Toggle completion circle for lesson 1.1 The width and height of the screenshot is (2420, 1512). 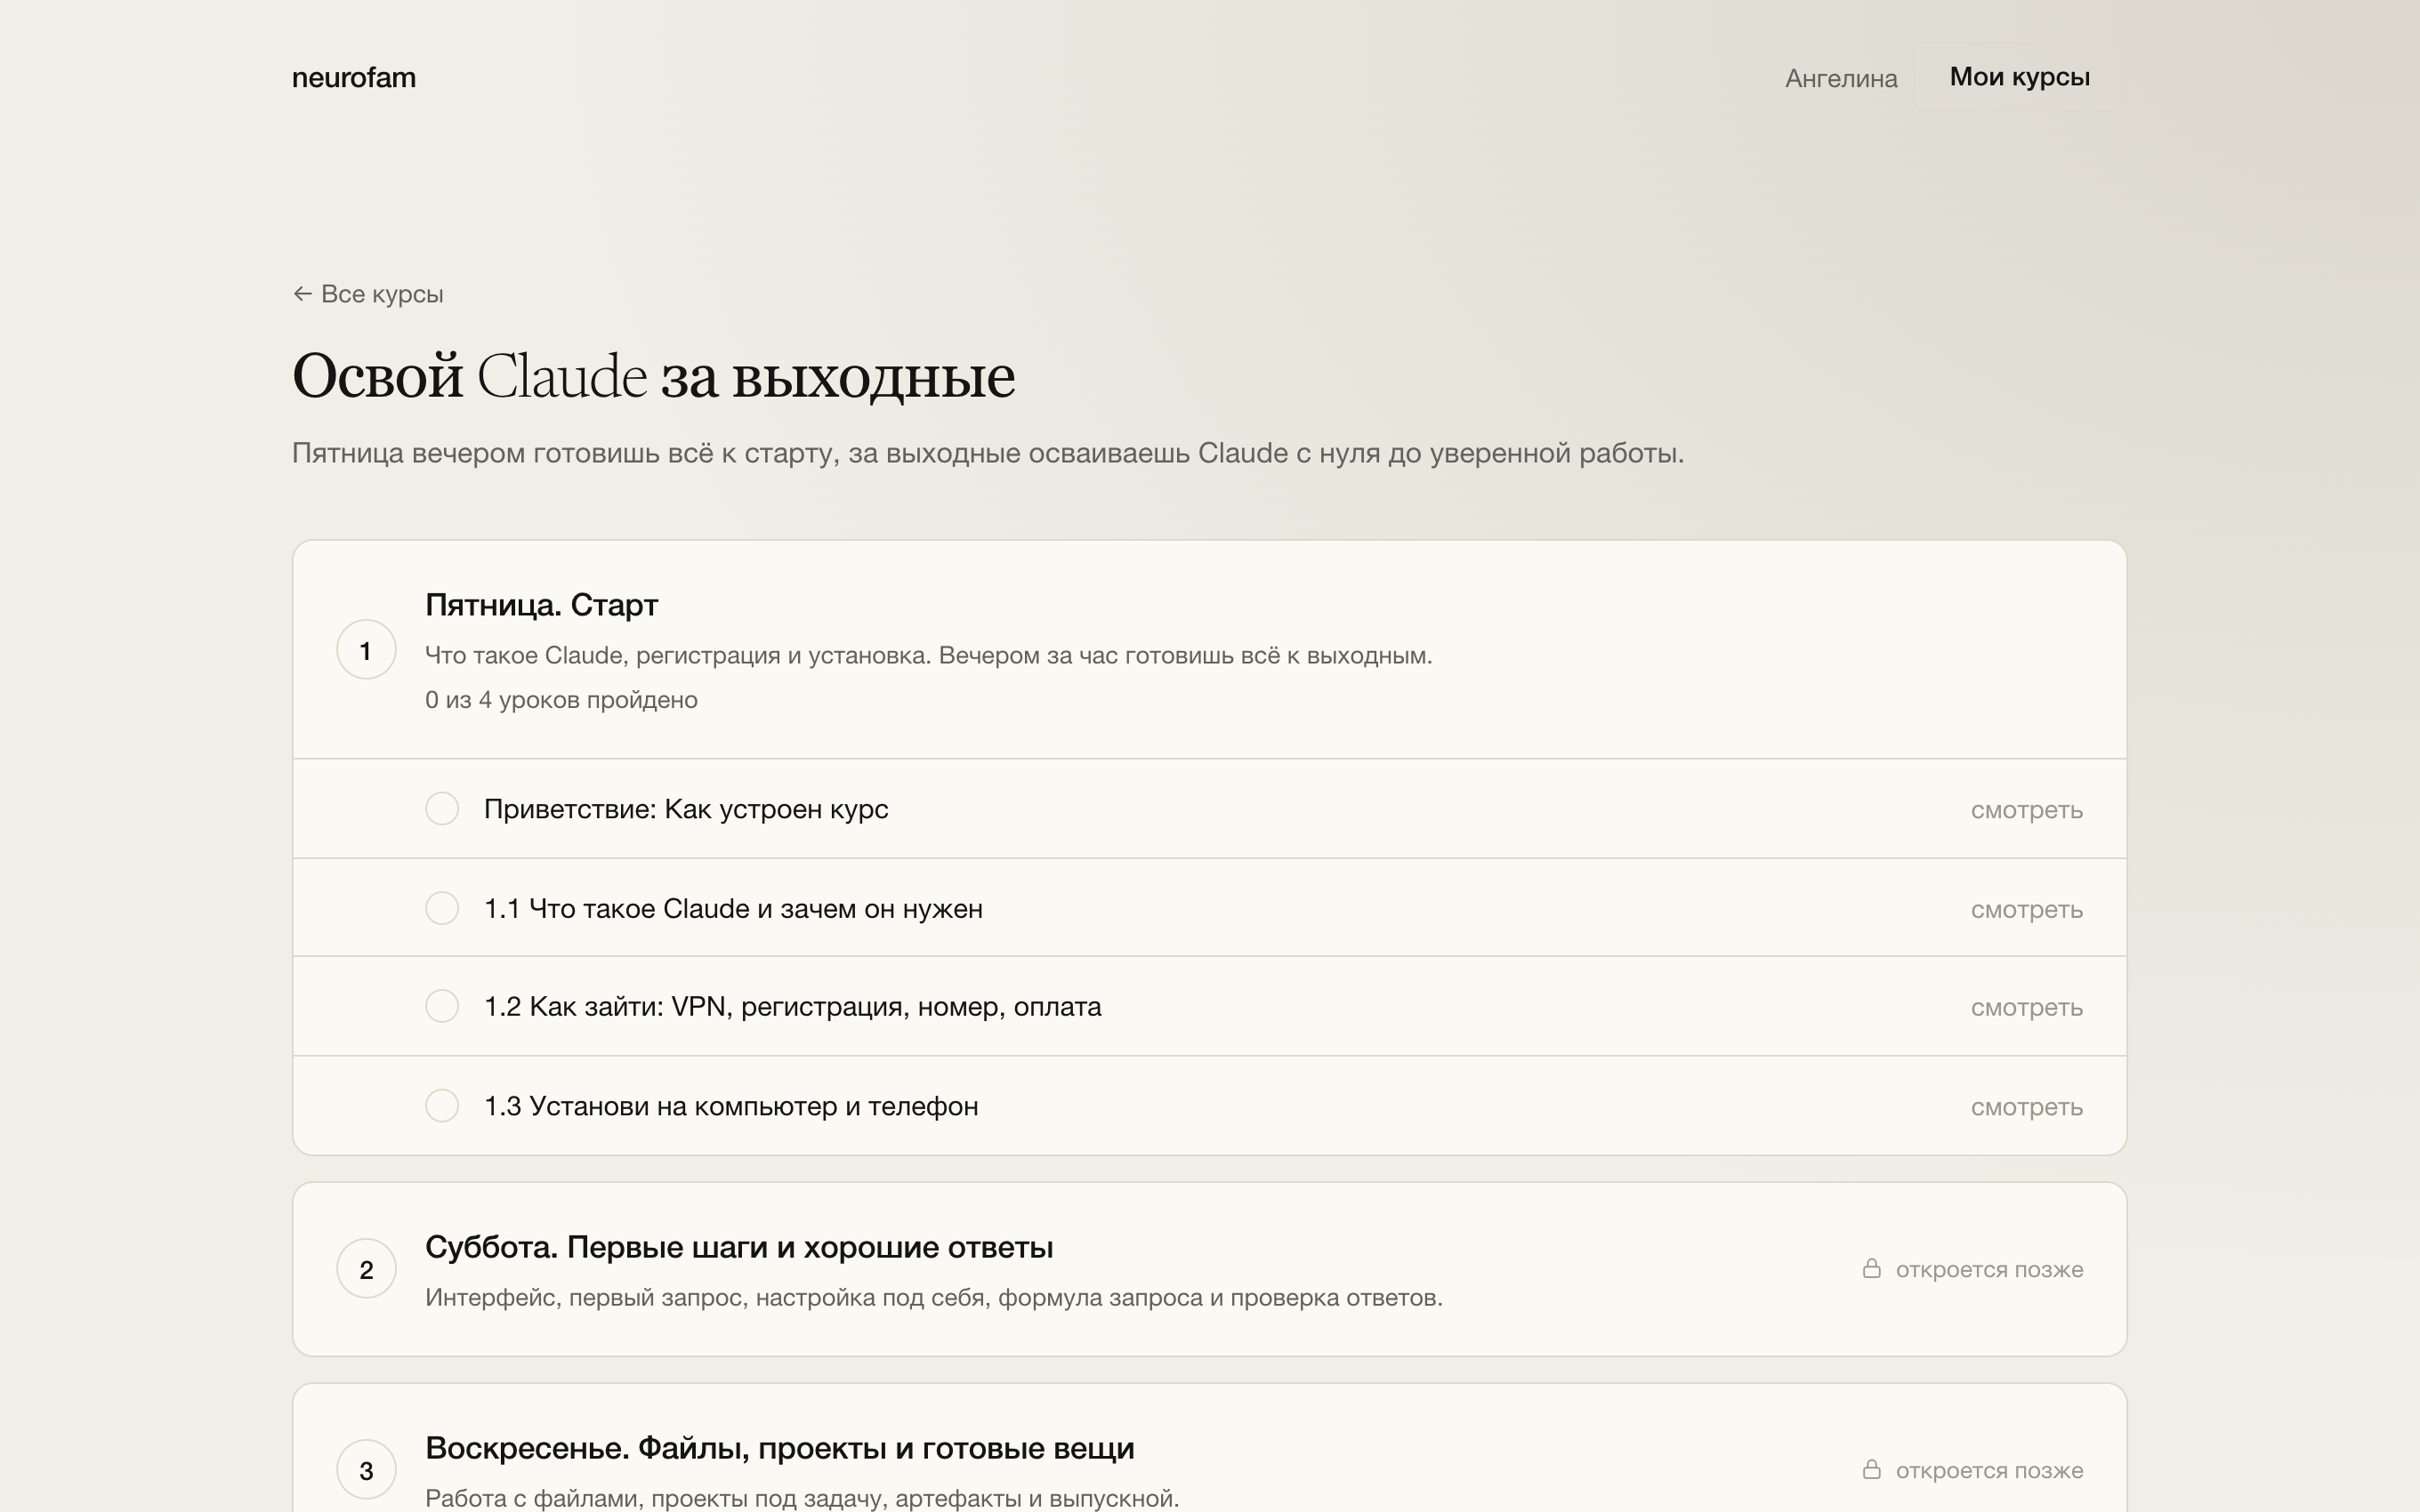coord(442,908)
